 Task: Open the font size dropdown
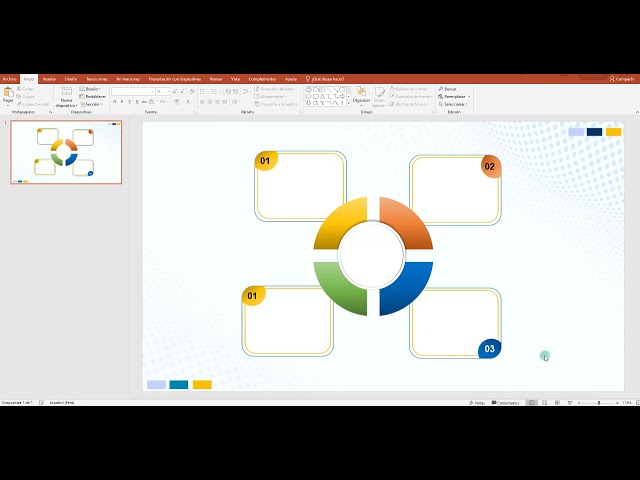tap(169, 91)
